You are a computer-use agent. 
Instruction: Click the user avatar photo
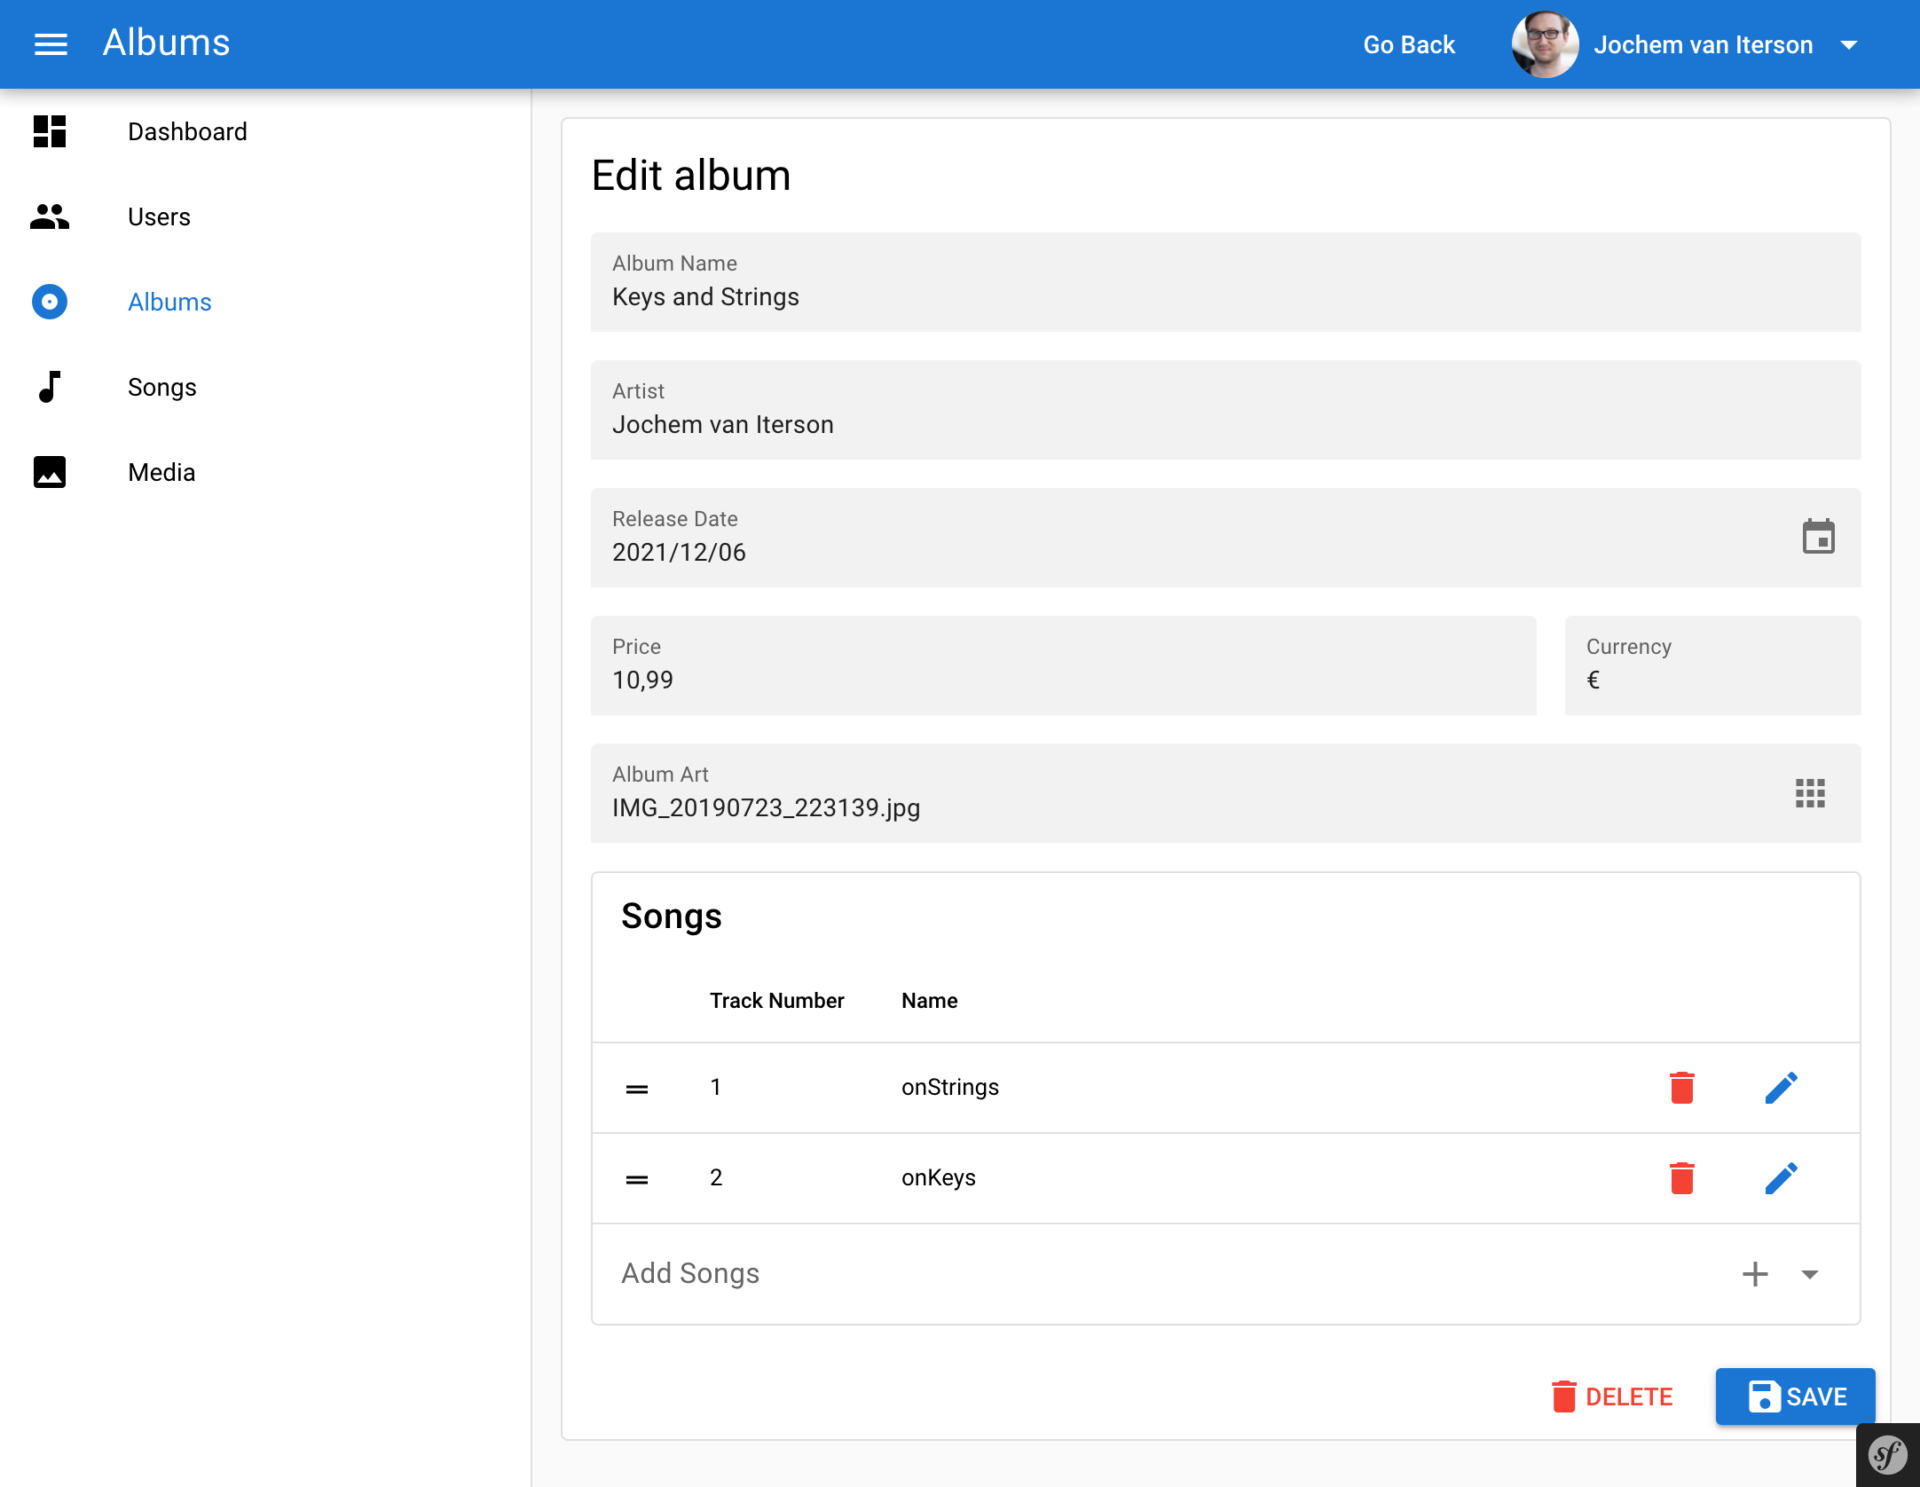pos(1545,44)
